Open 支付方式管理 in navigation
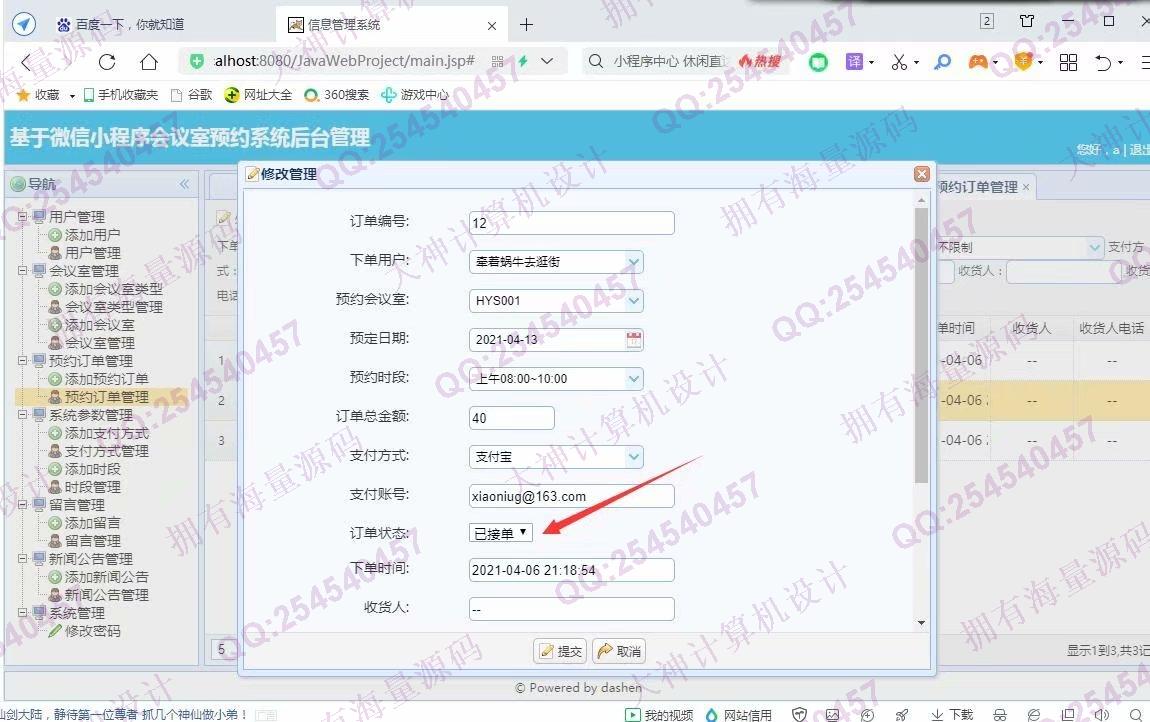The width and height of the screenshot is (1150, 722). coord(99,451)
